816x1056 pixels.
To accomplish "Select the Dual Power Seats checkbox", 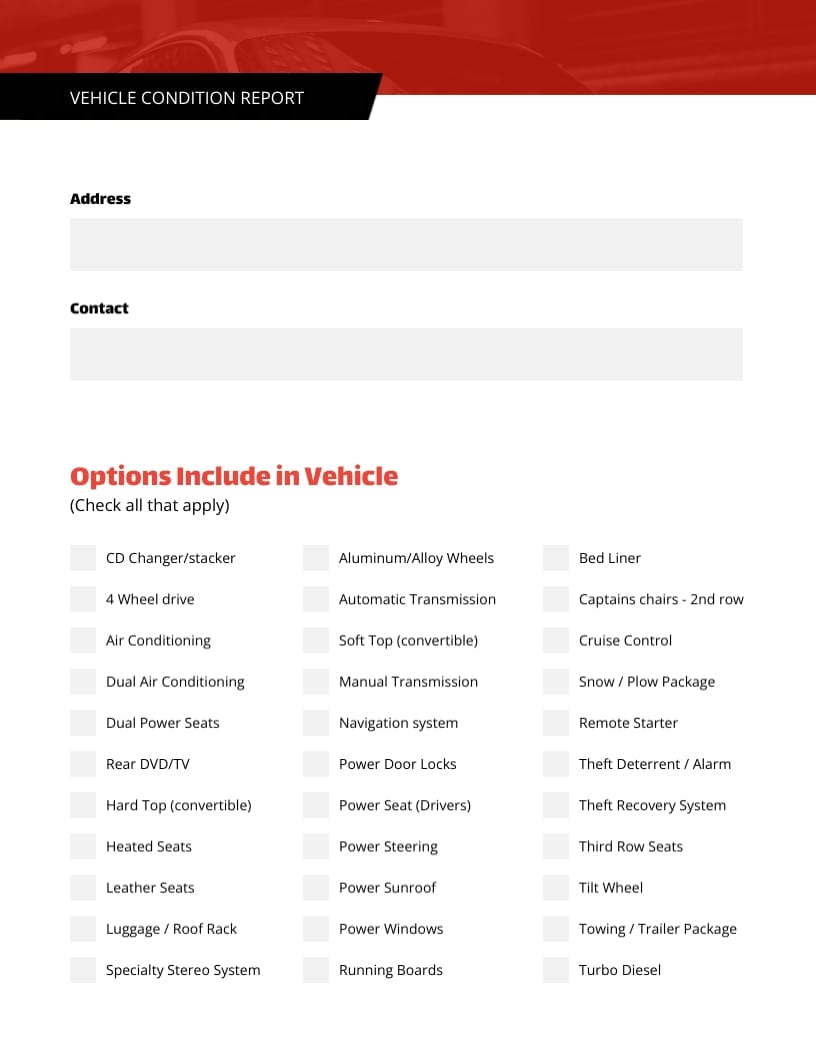I will point(83,723).
